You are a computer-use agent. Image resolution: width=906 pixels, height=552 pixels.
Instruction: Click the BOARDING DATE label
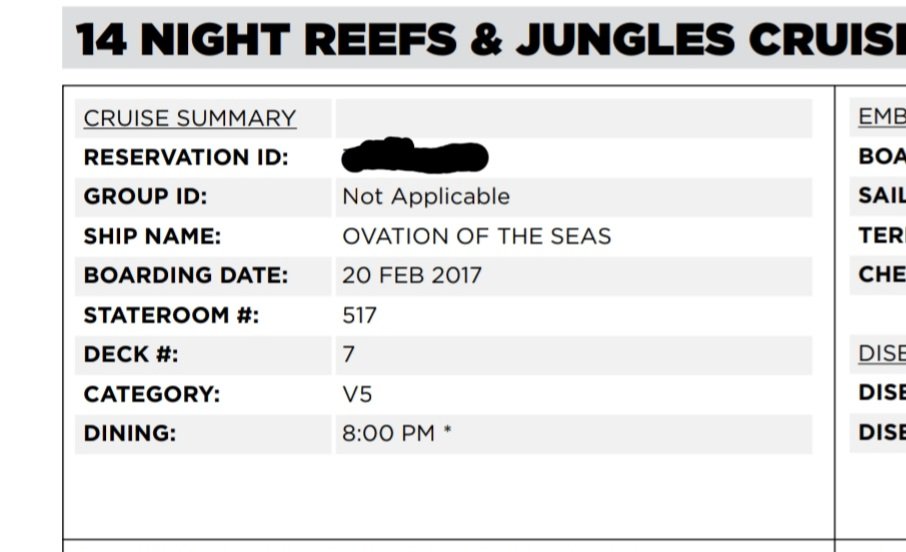pyautogui.click(x=185, y=275)
